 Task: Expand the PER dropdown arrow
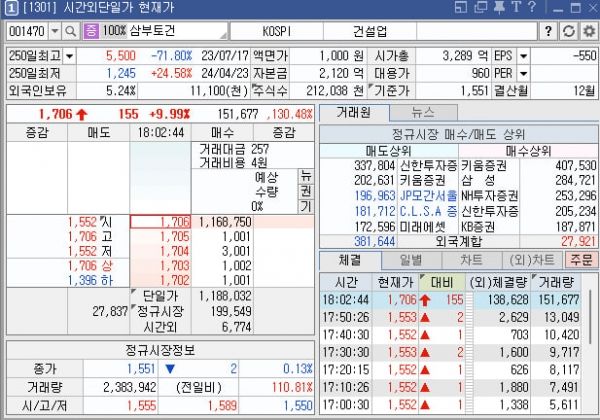tap(523, 73)
